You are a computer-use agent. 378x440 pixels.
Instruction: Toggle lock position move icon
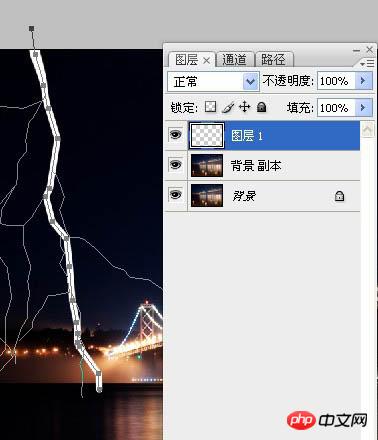click(244, 107)
